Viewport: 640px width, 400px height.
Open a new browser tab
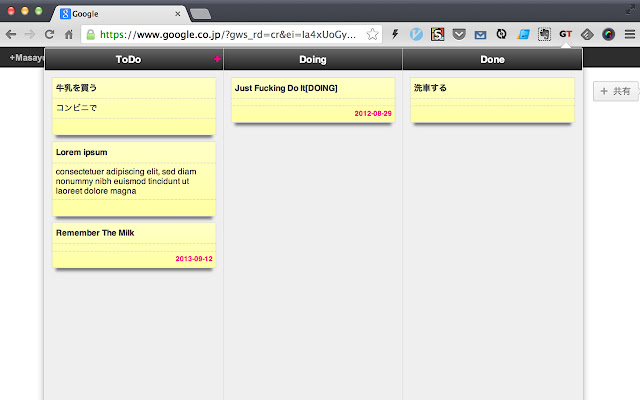click(x=200, y=14)
